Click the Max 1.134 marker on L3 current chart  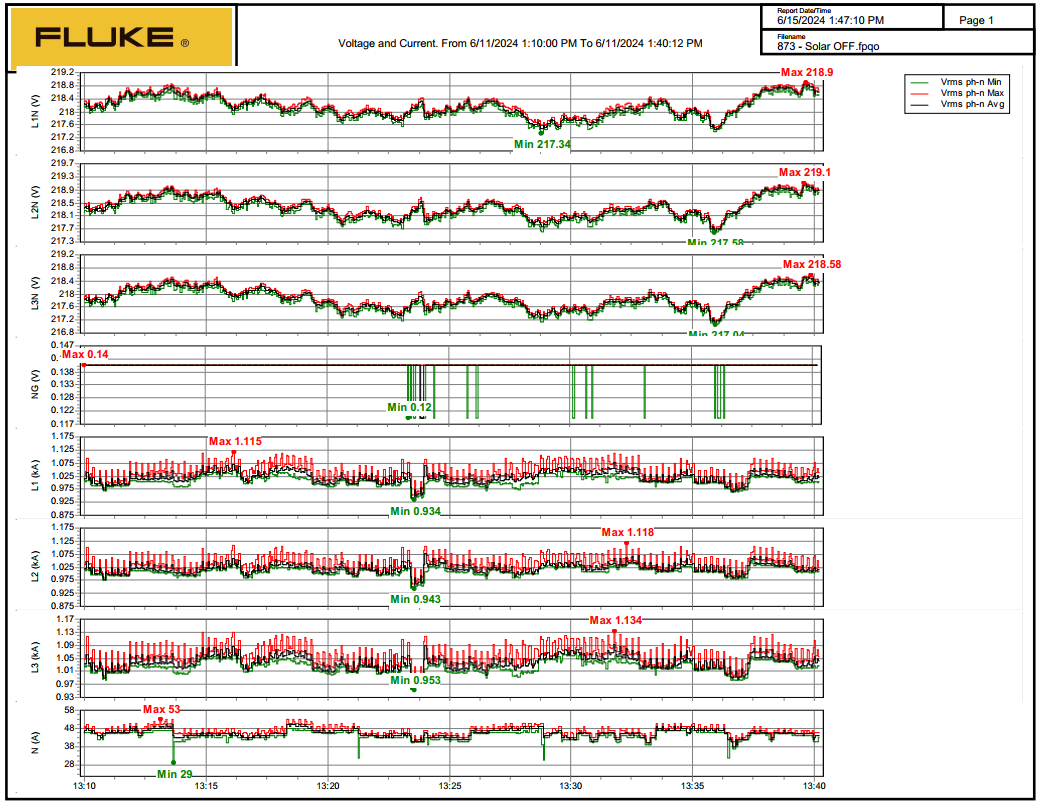[615, 620]
